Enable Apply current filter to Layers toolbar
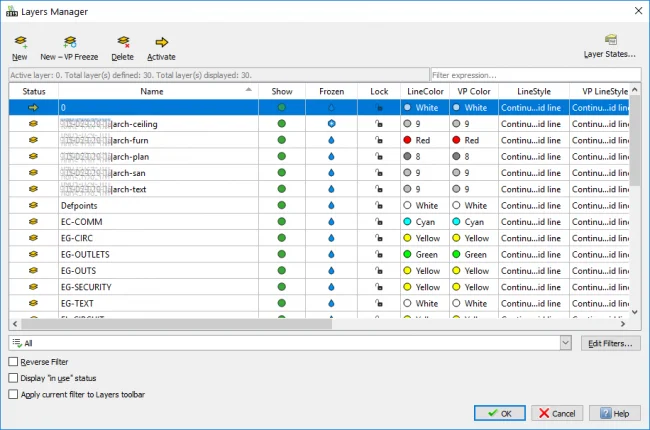This screenshot has width=650, height=430. 13,395
